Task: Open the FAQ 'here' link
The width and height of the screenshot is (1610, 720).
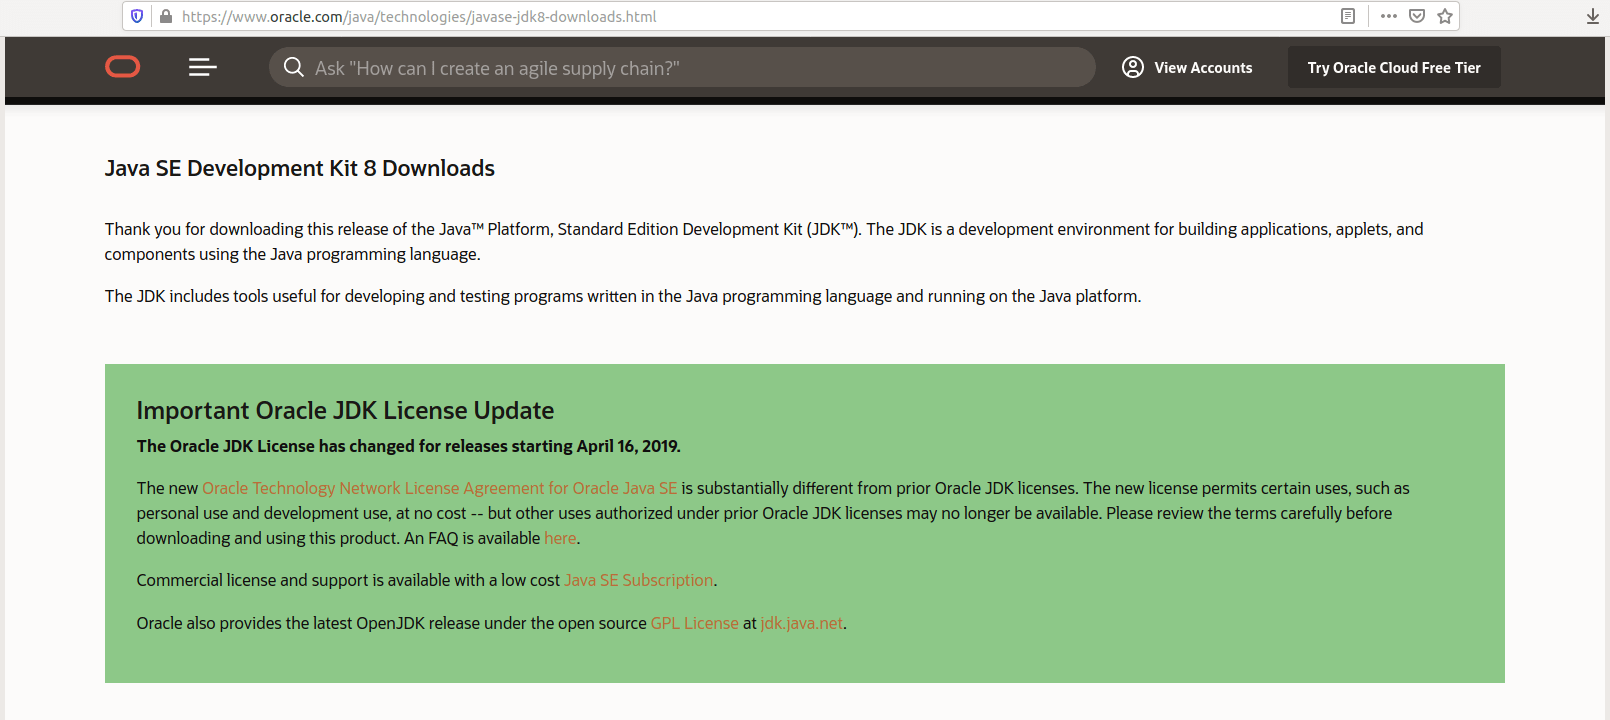Action: pyautogui.click(x=560, y=538)
